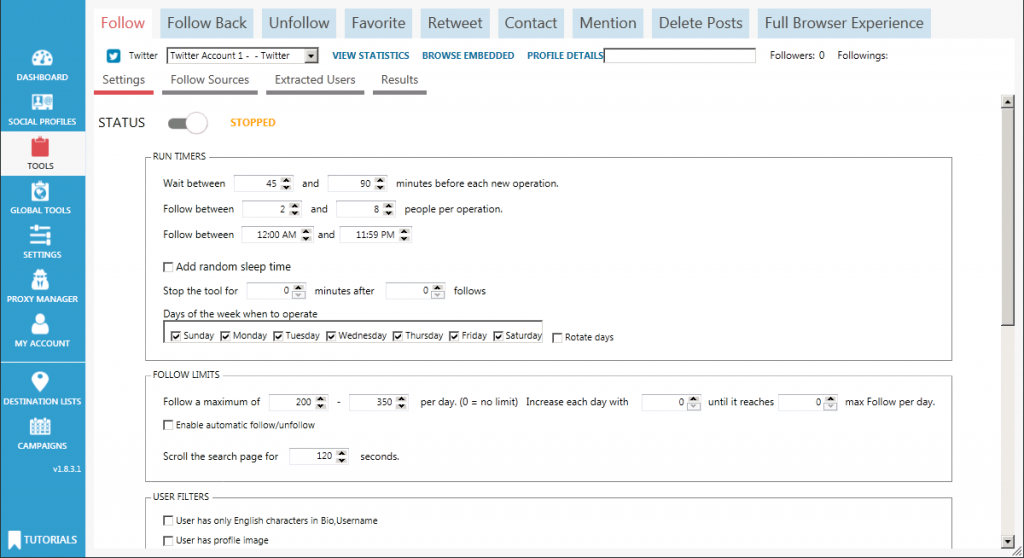The width and height of the screenshot is (1024, 558).
Task: Increase the follow maximum 200 per day stepper
Action: click(321, 398)
